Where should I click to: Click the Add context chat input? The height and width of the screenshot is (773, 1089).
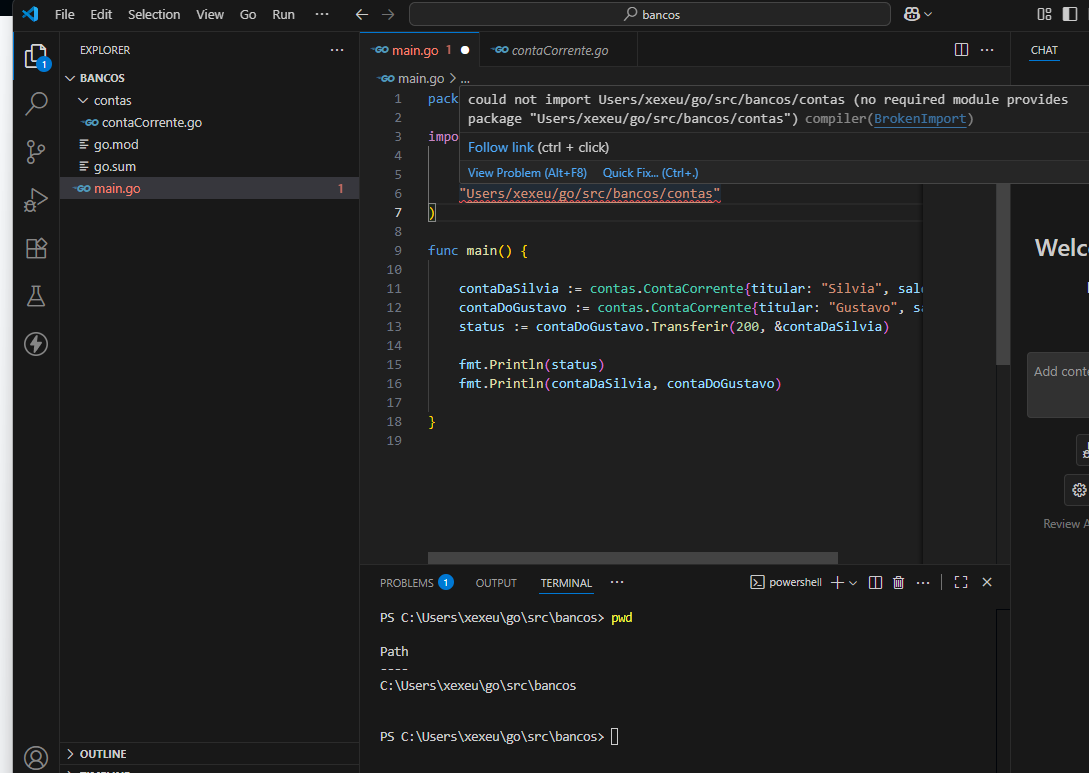[1058, 385]
